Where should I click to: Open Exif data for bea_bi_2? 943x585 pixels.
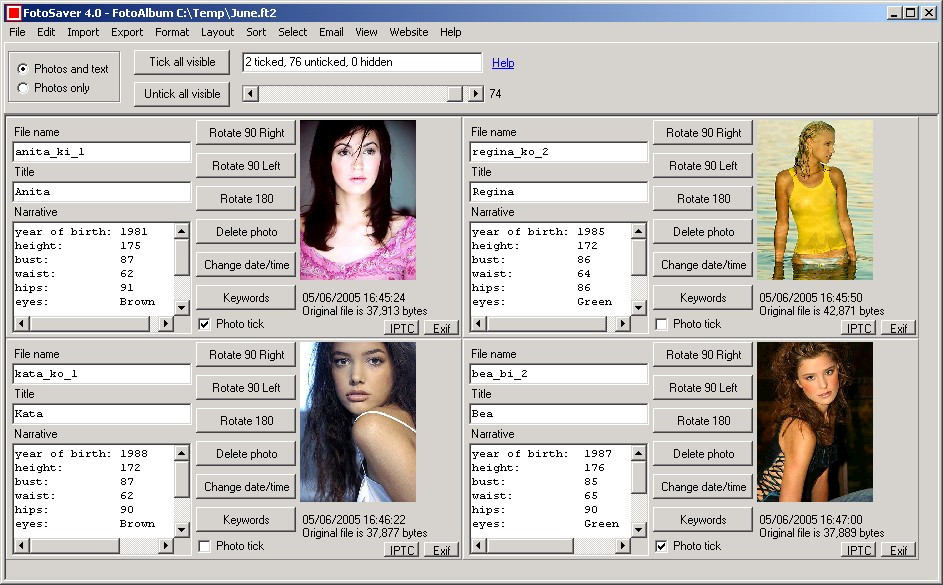[x=898, y=550]
